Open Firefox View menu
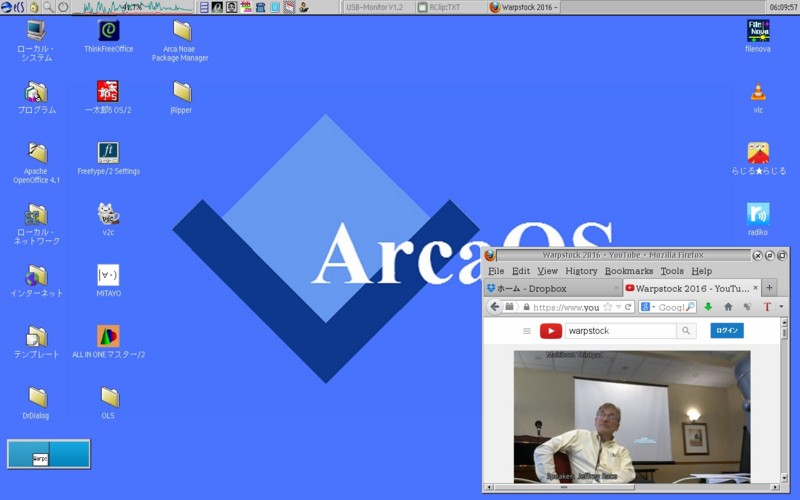The width and height of the screenshot is (800, 500). [547, 271]
